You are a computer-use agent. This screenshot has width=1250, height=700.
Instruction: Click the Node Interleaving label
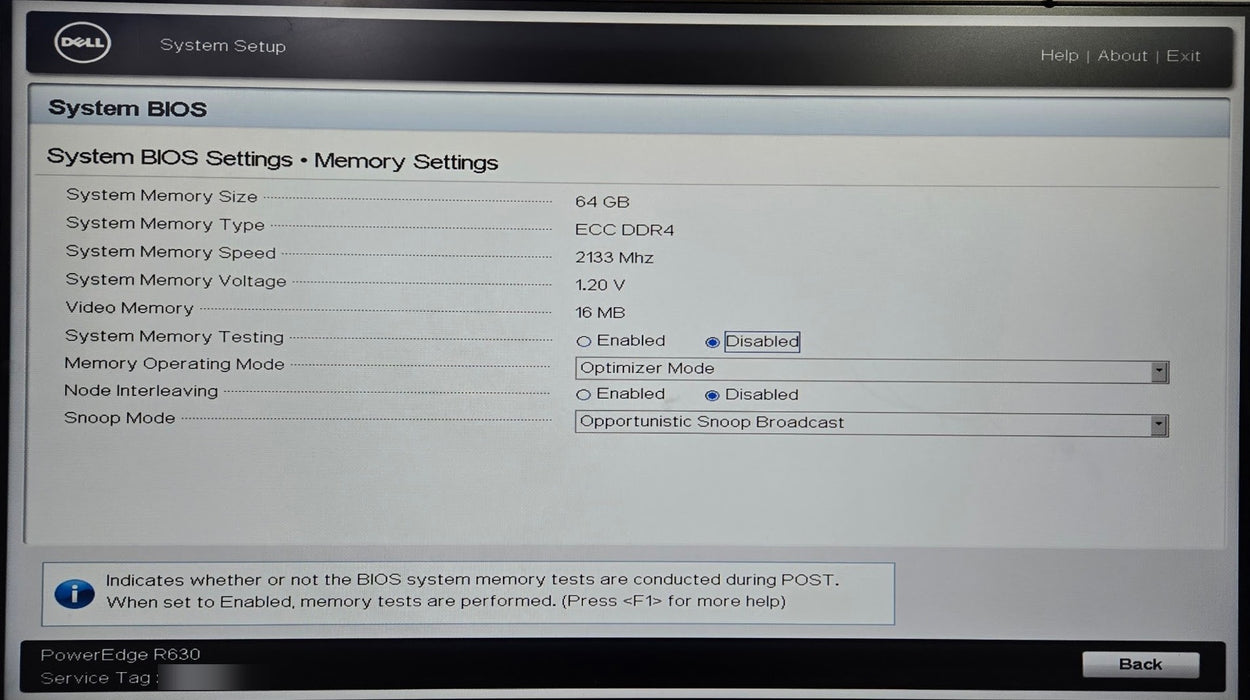click(141, 391)
